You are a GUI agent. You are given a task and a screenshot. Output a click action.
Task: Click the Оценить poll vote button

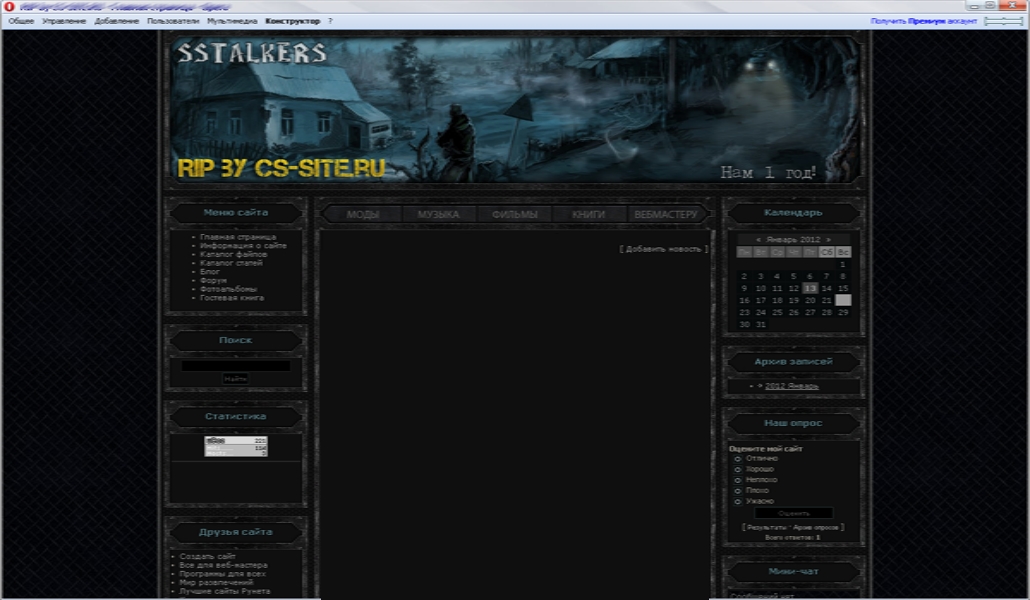794,513
